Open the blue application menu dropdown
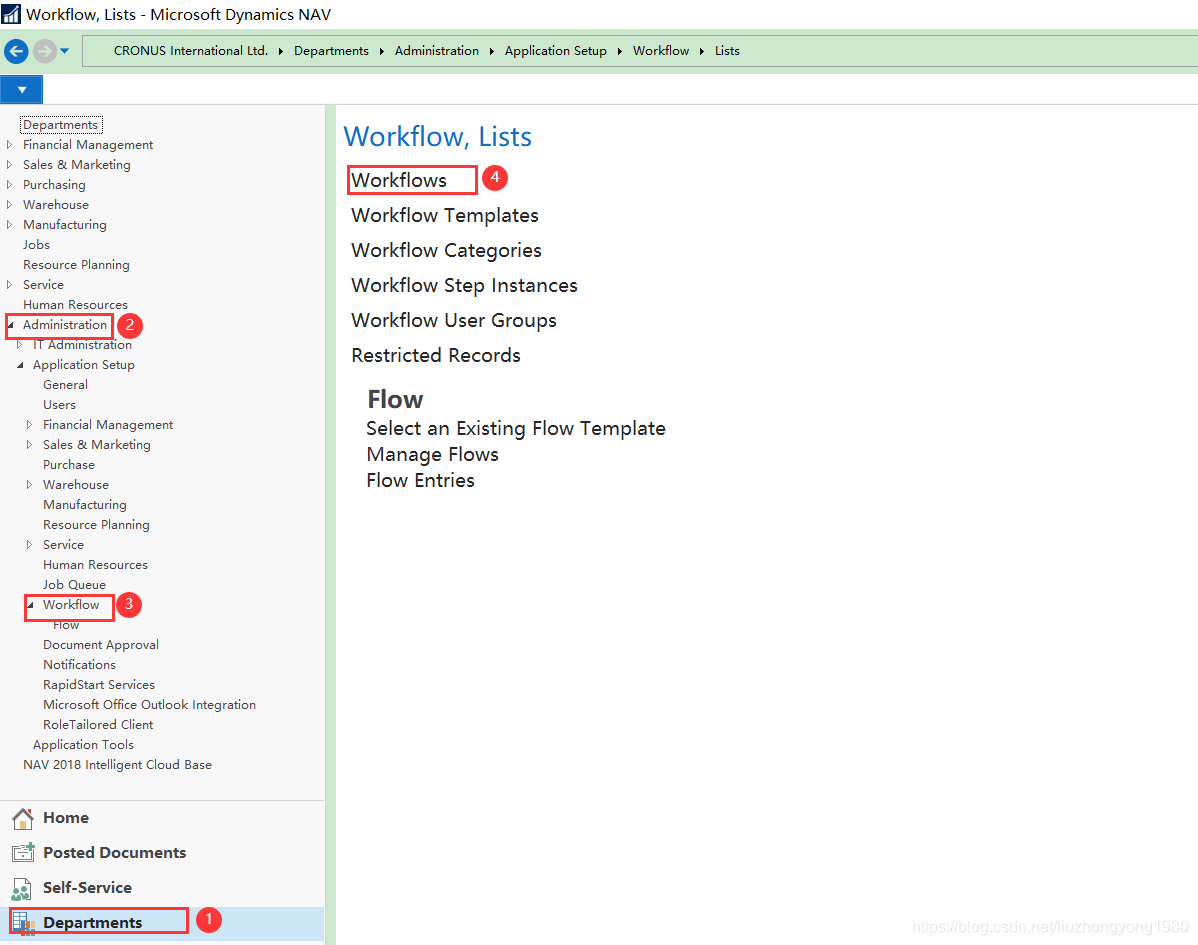 click(21, 89)
